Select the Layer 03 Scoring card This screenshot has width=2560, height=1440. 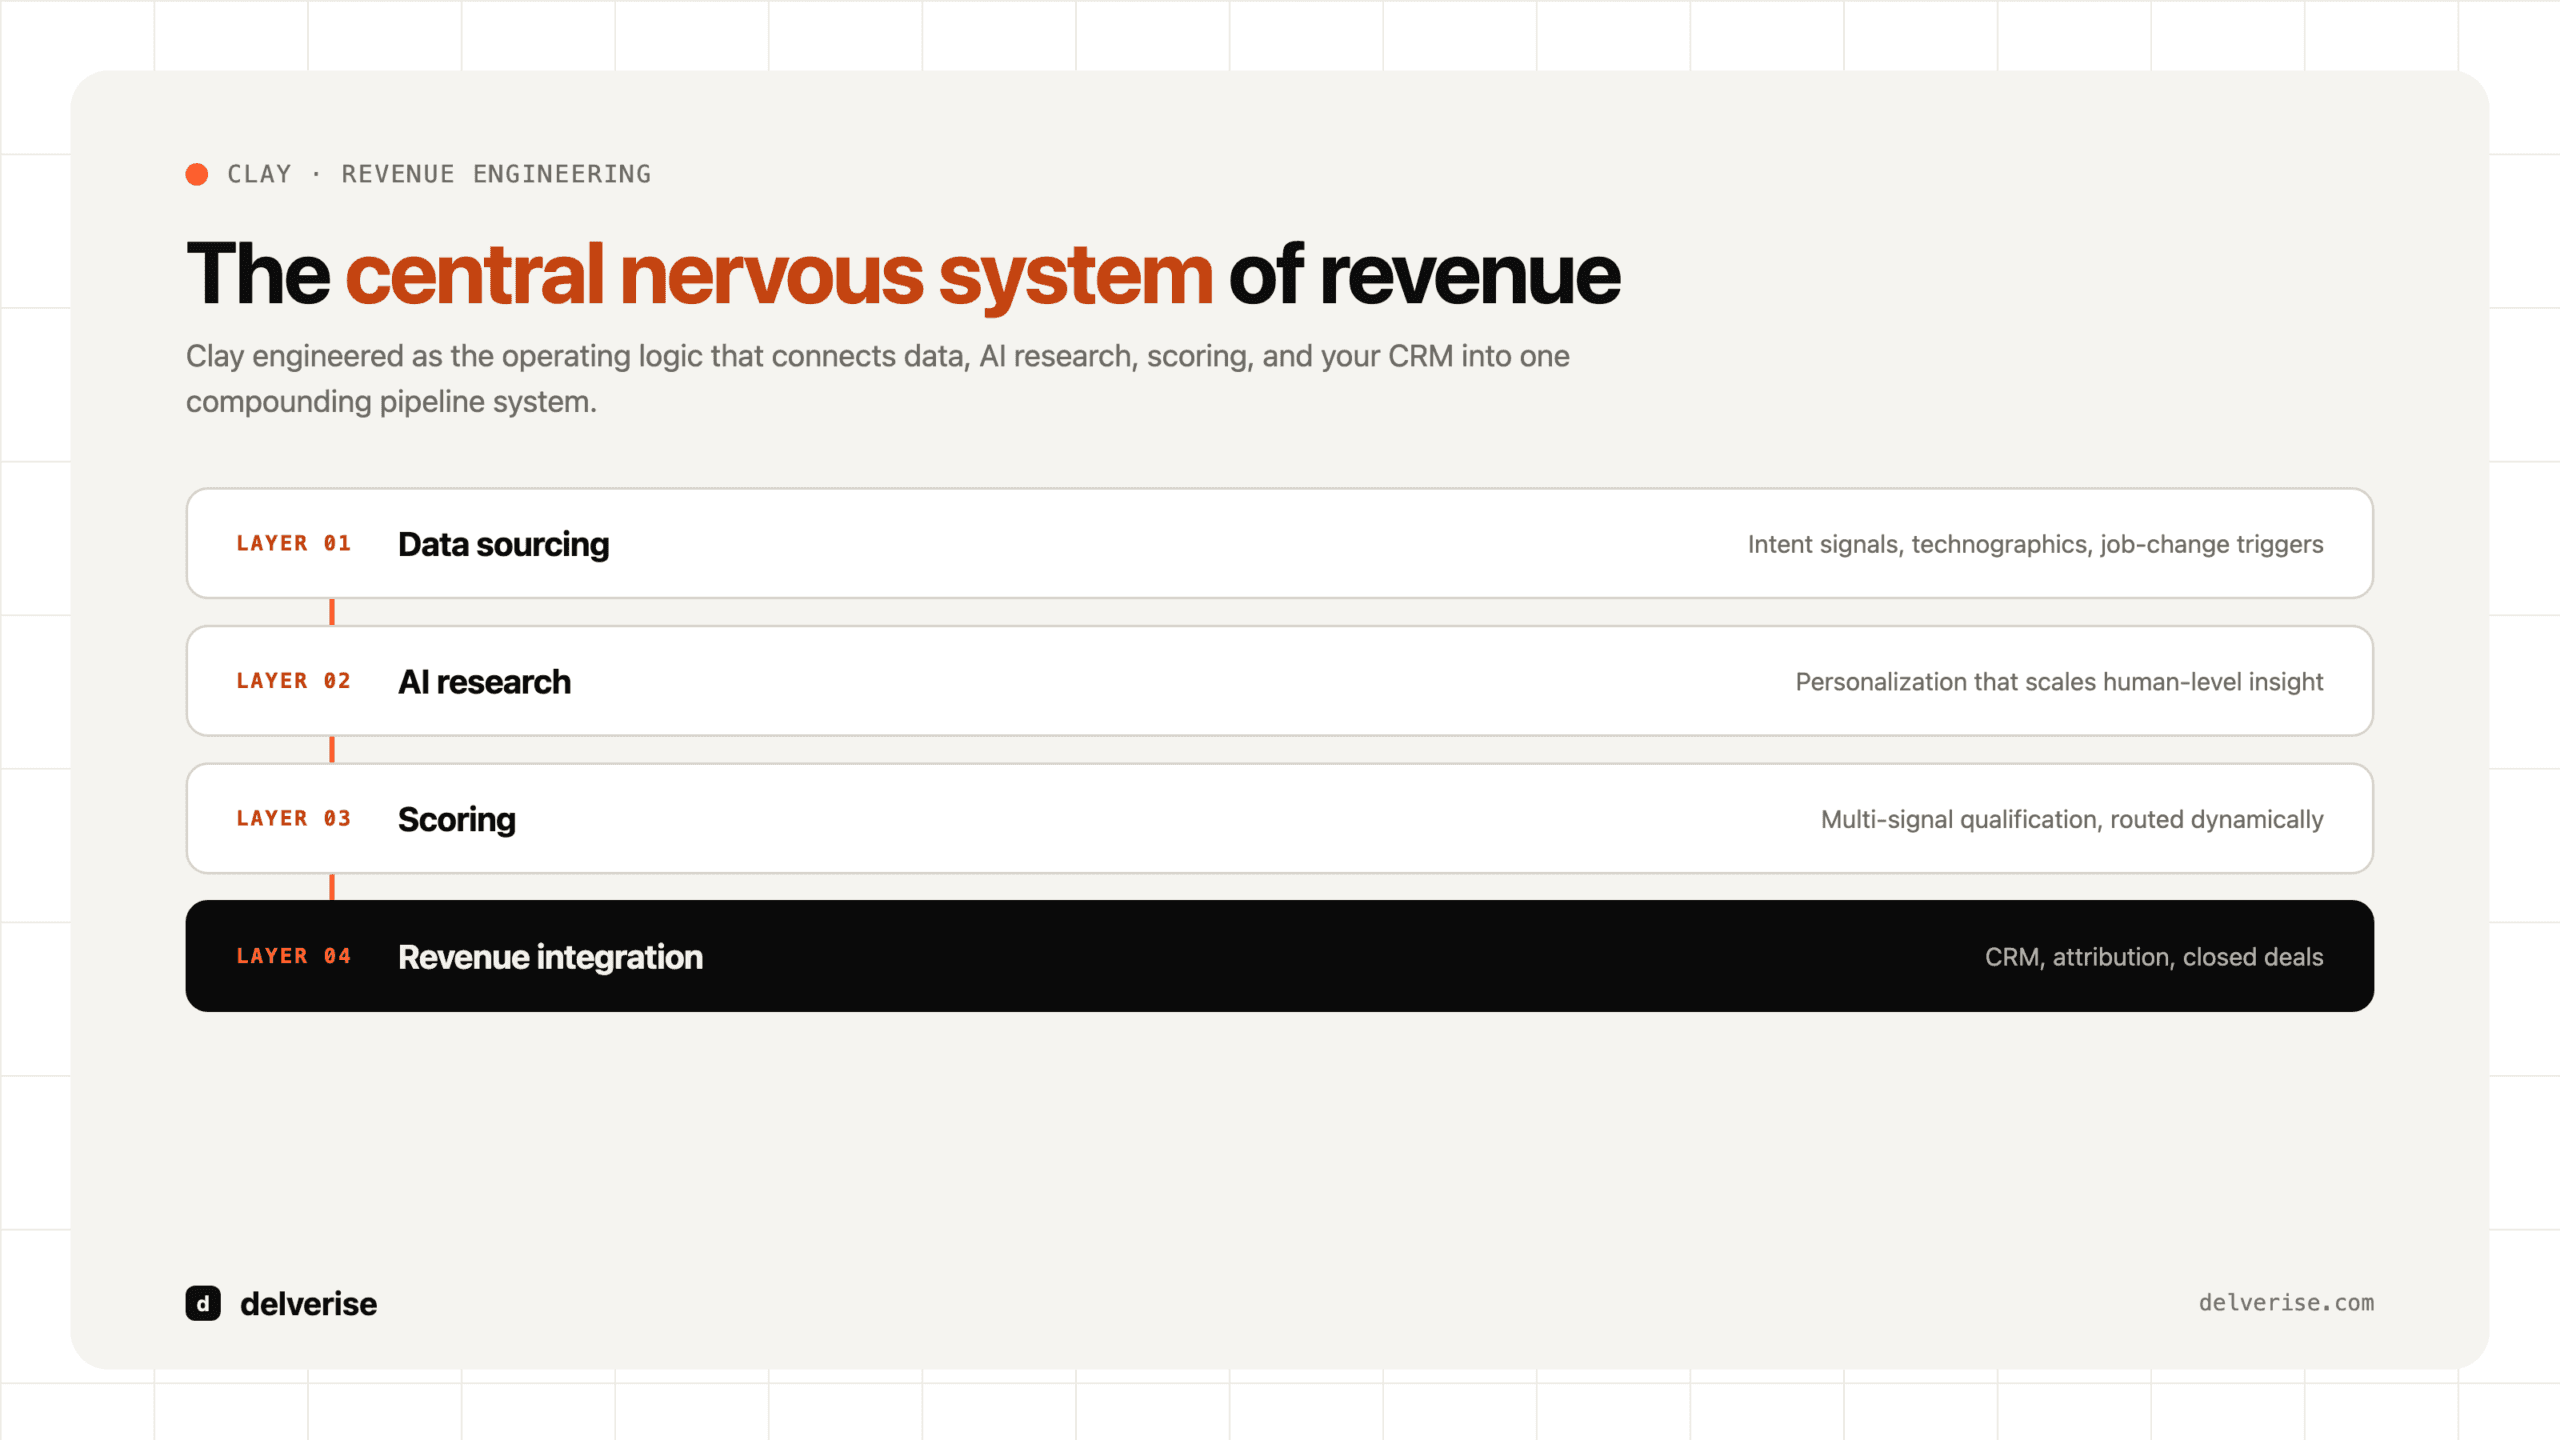point(1280,819)
